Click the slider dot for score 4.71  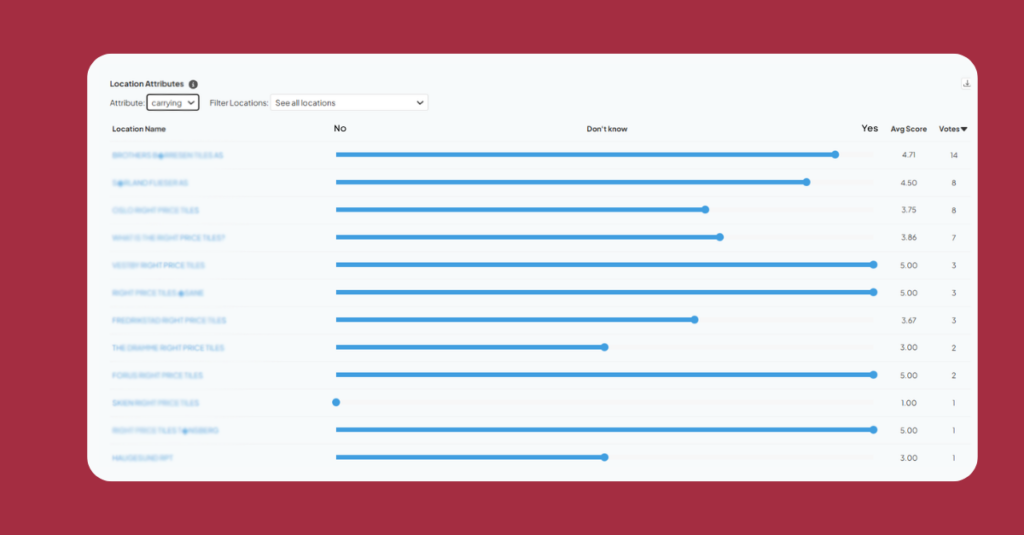(835, 155)
